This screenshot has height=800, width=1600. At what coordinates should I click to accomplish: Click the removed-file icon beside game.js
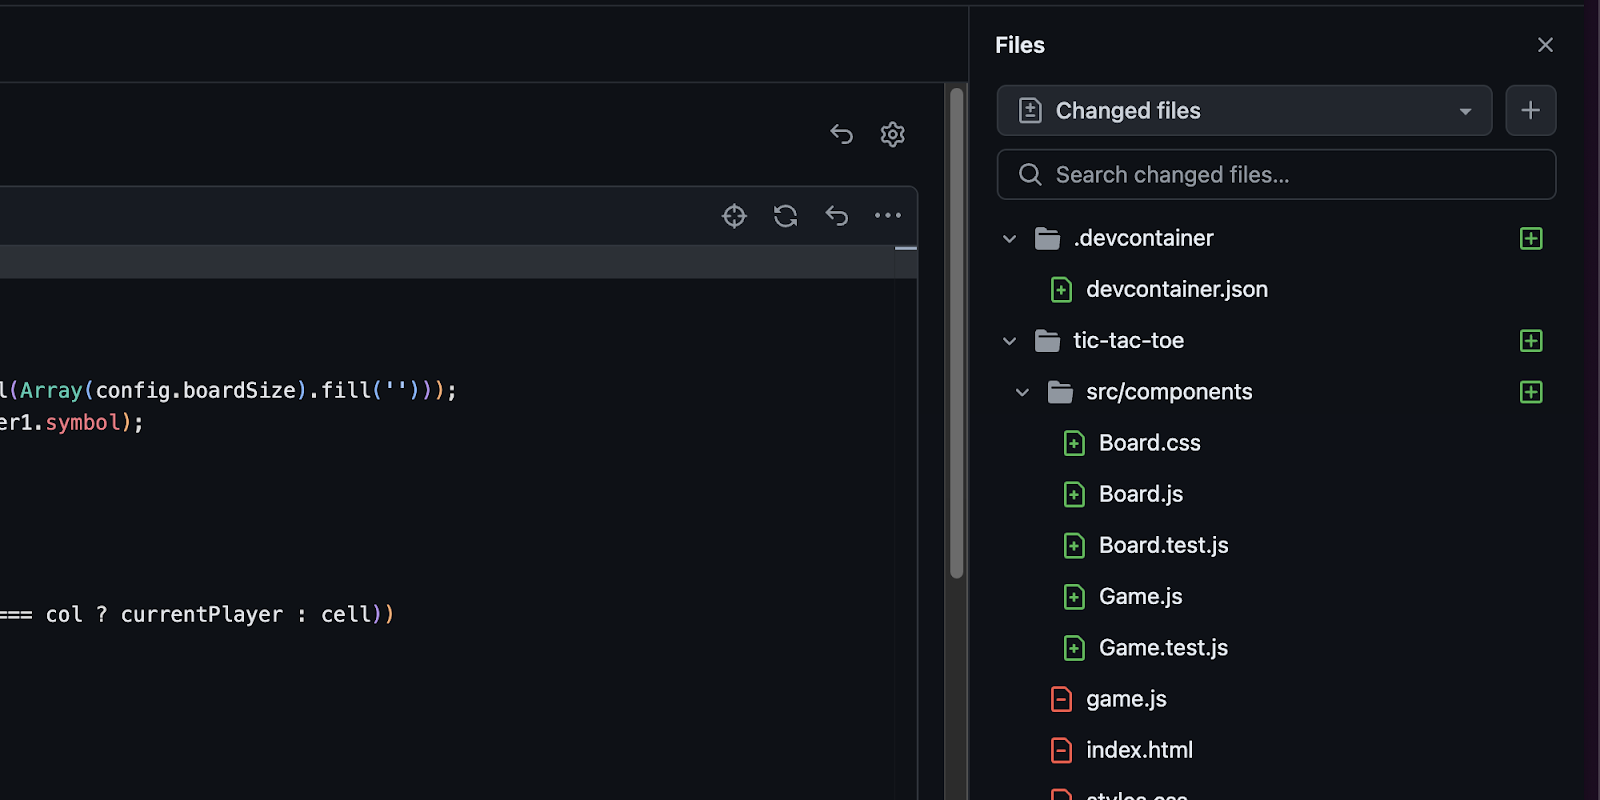[x=1061, y=699]
